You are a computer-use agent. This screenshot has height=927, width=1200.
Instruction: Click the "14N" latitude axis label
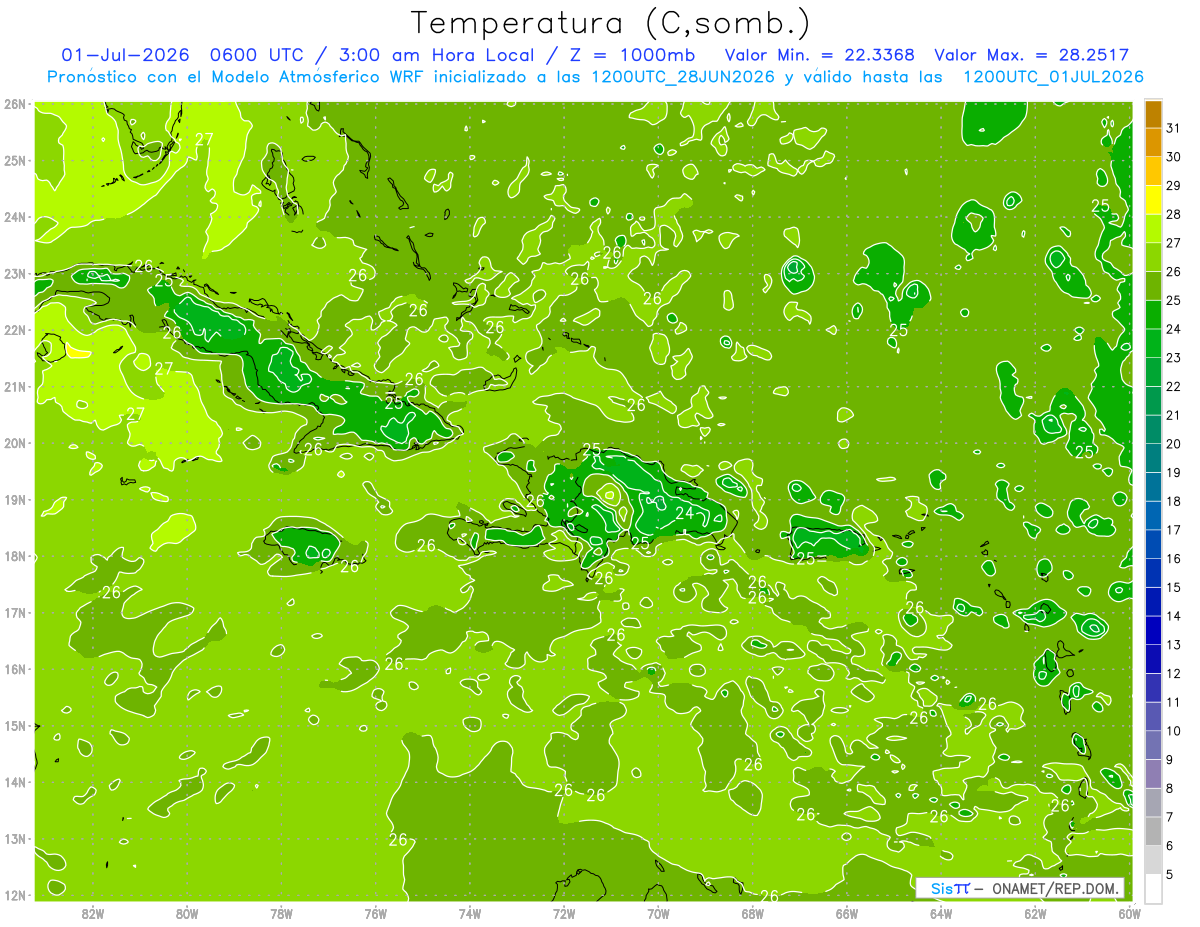coord(15,782)
